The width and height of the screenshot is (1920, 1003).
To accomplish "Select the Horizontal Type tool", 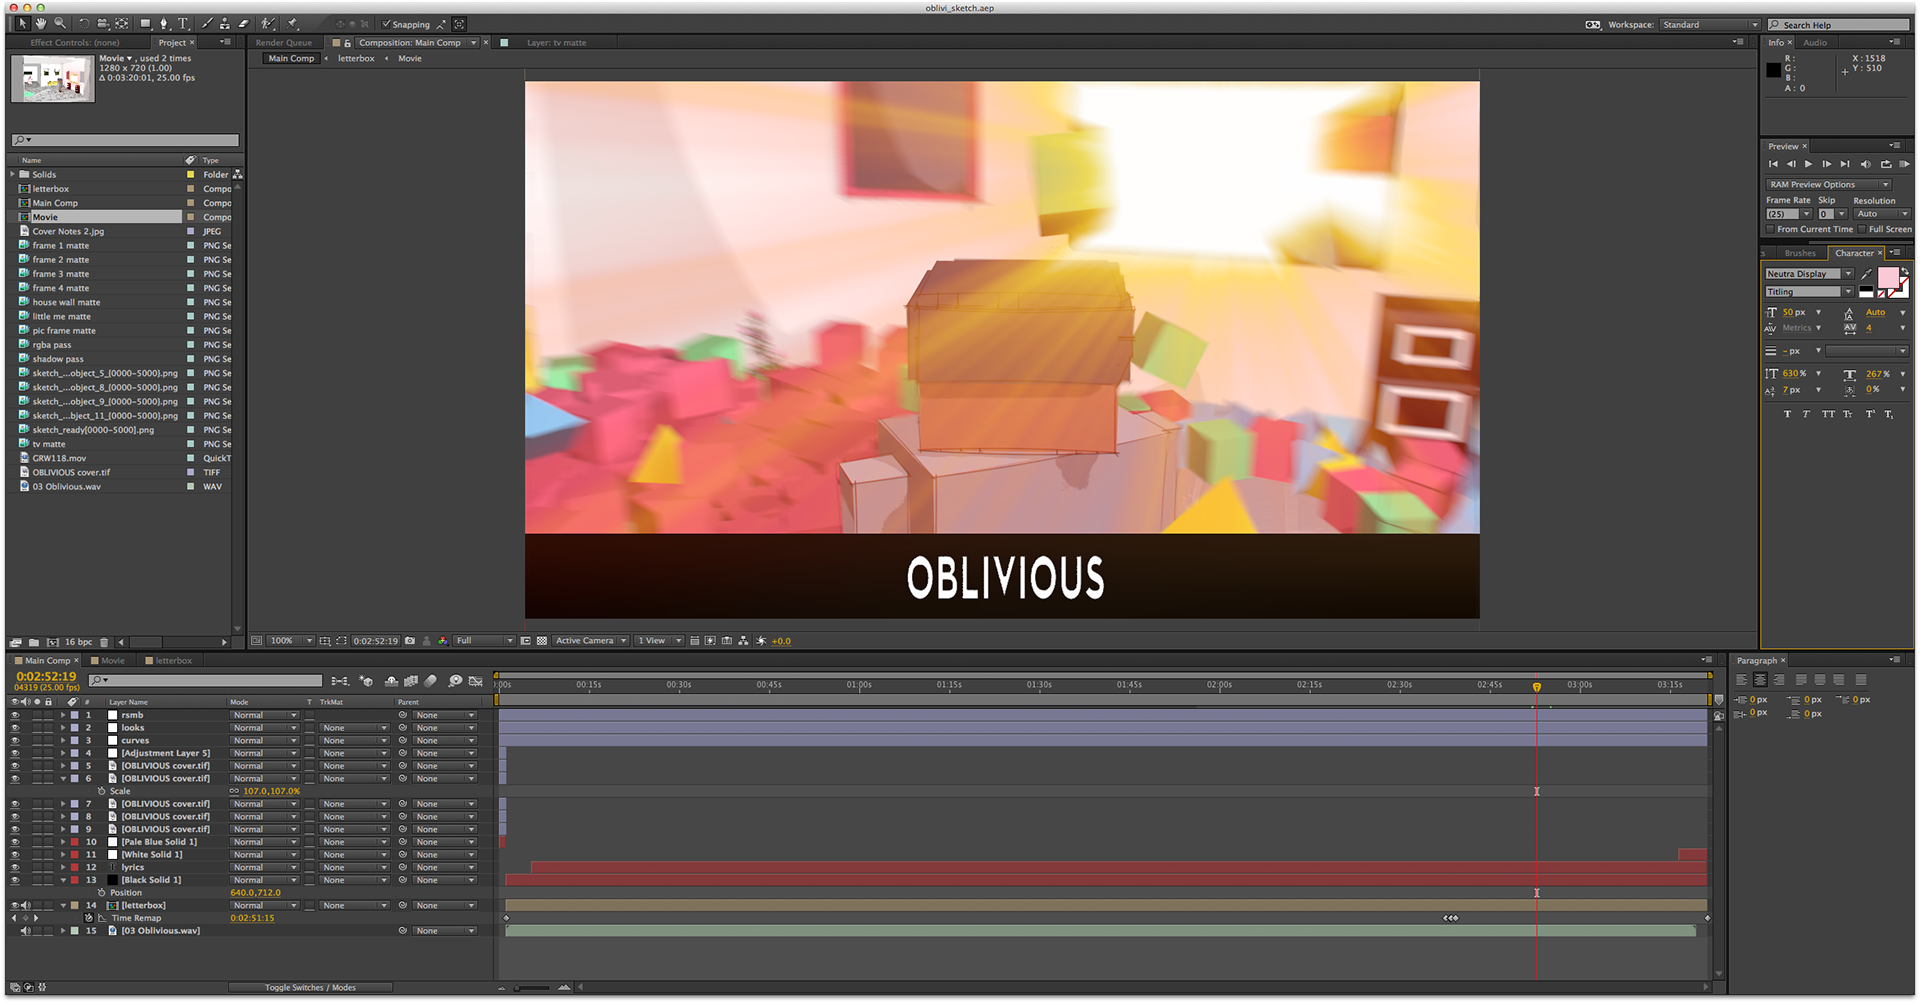I will [x=184, y=23].
